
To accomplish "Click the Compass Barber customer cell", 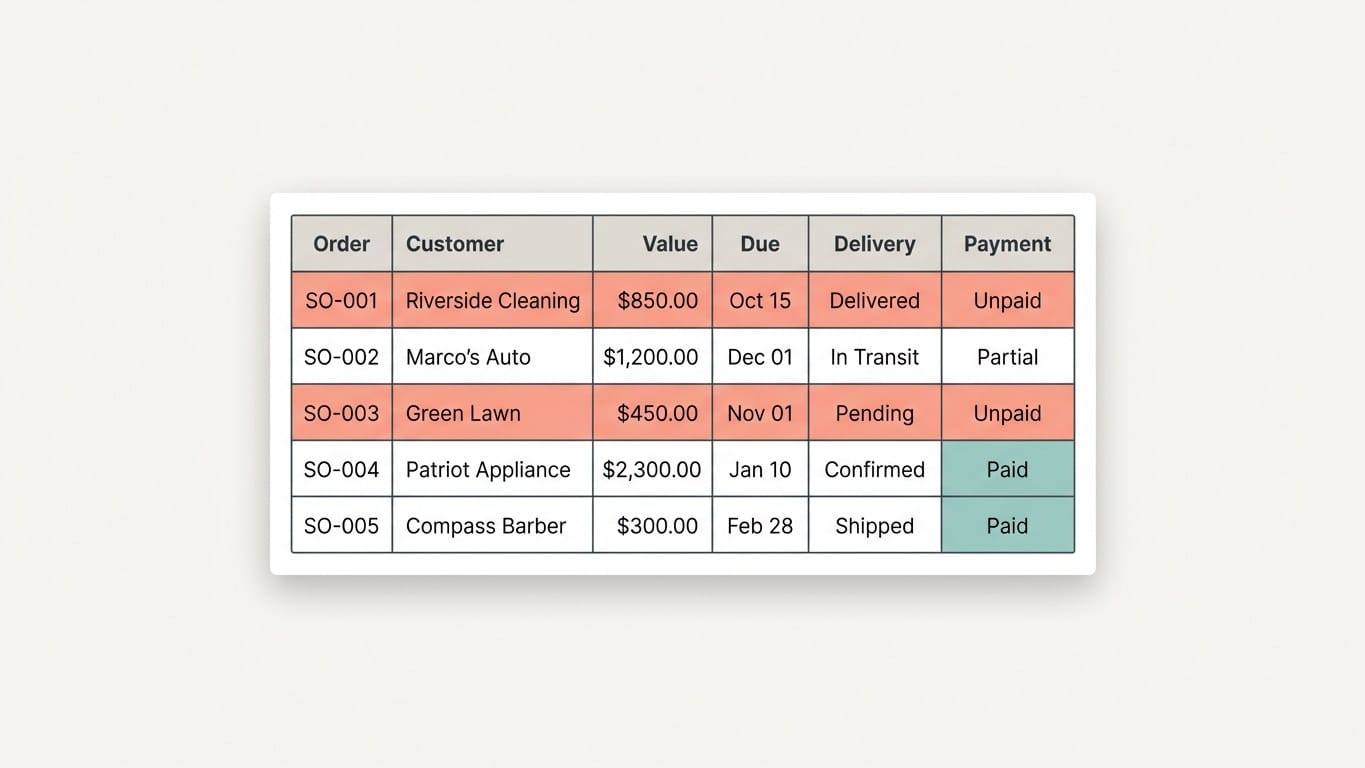I will pyautogui.click(x=492, y=524).
